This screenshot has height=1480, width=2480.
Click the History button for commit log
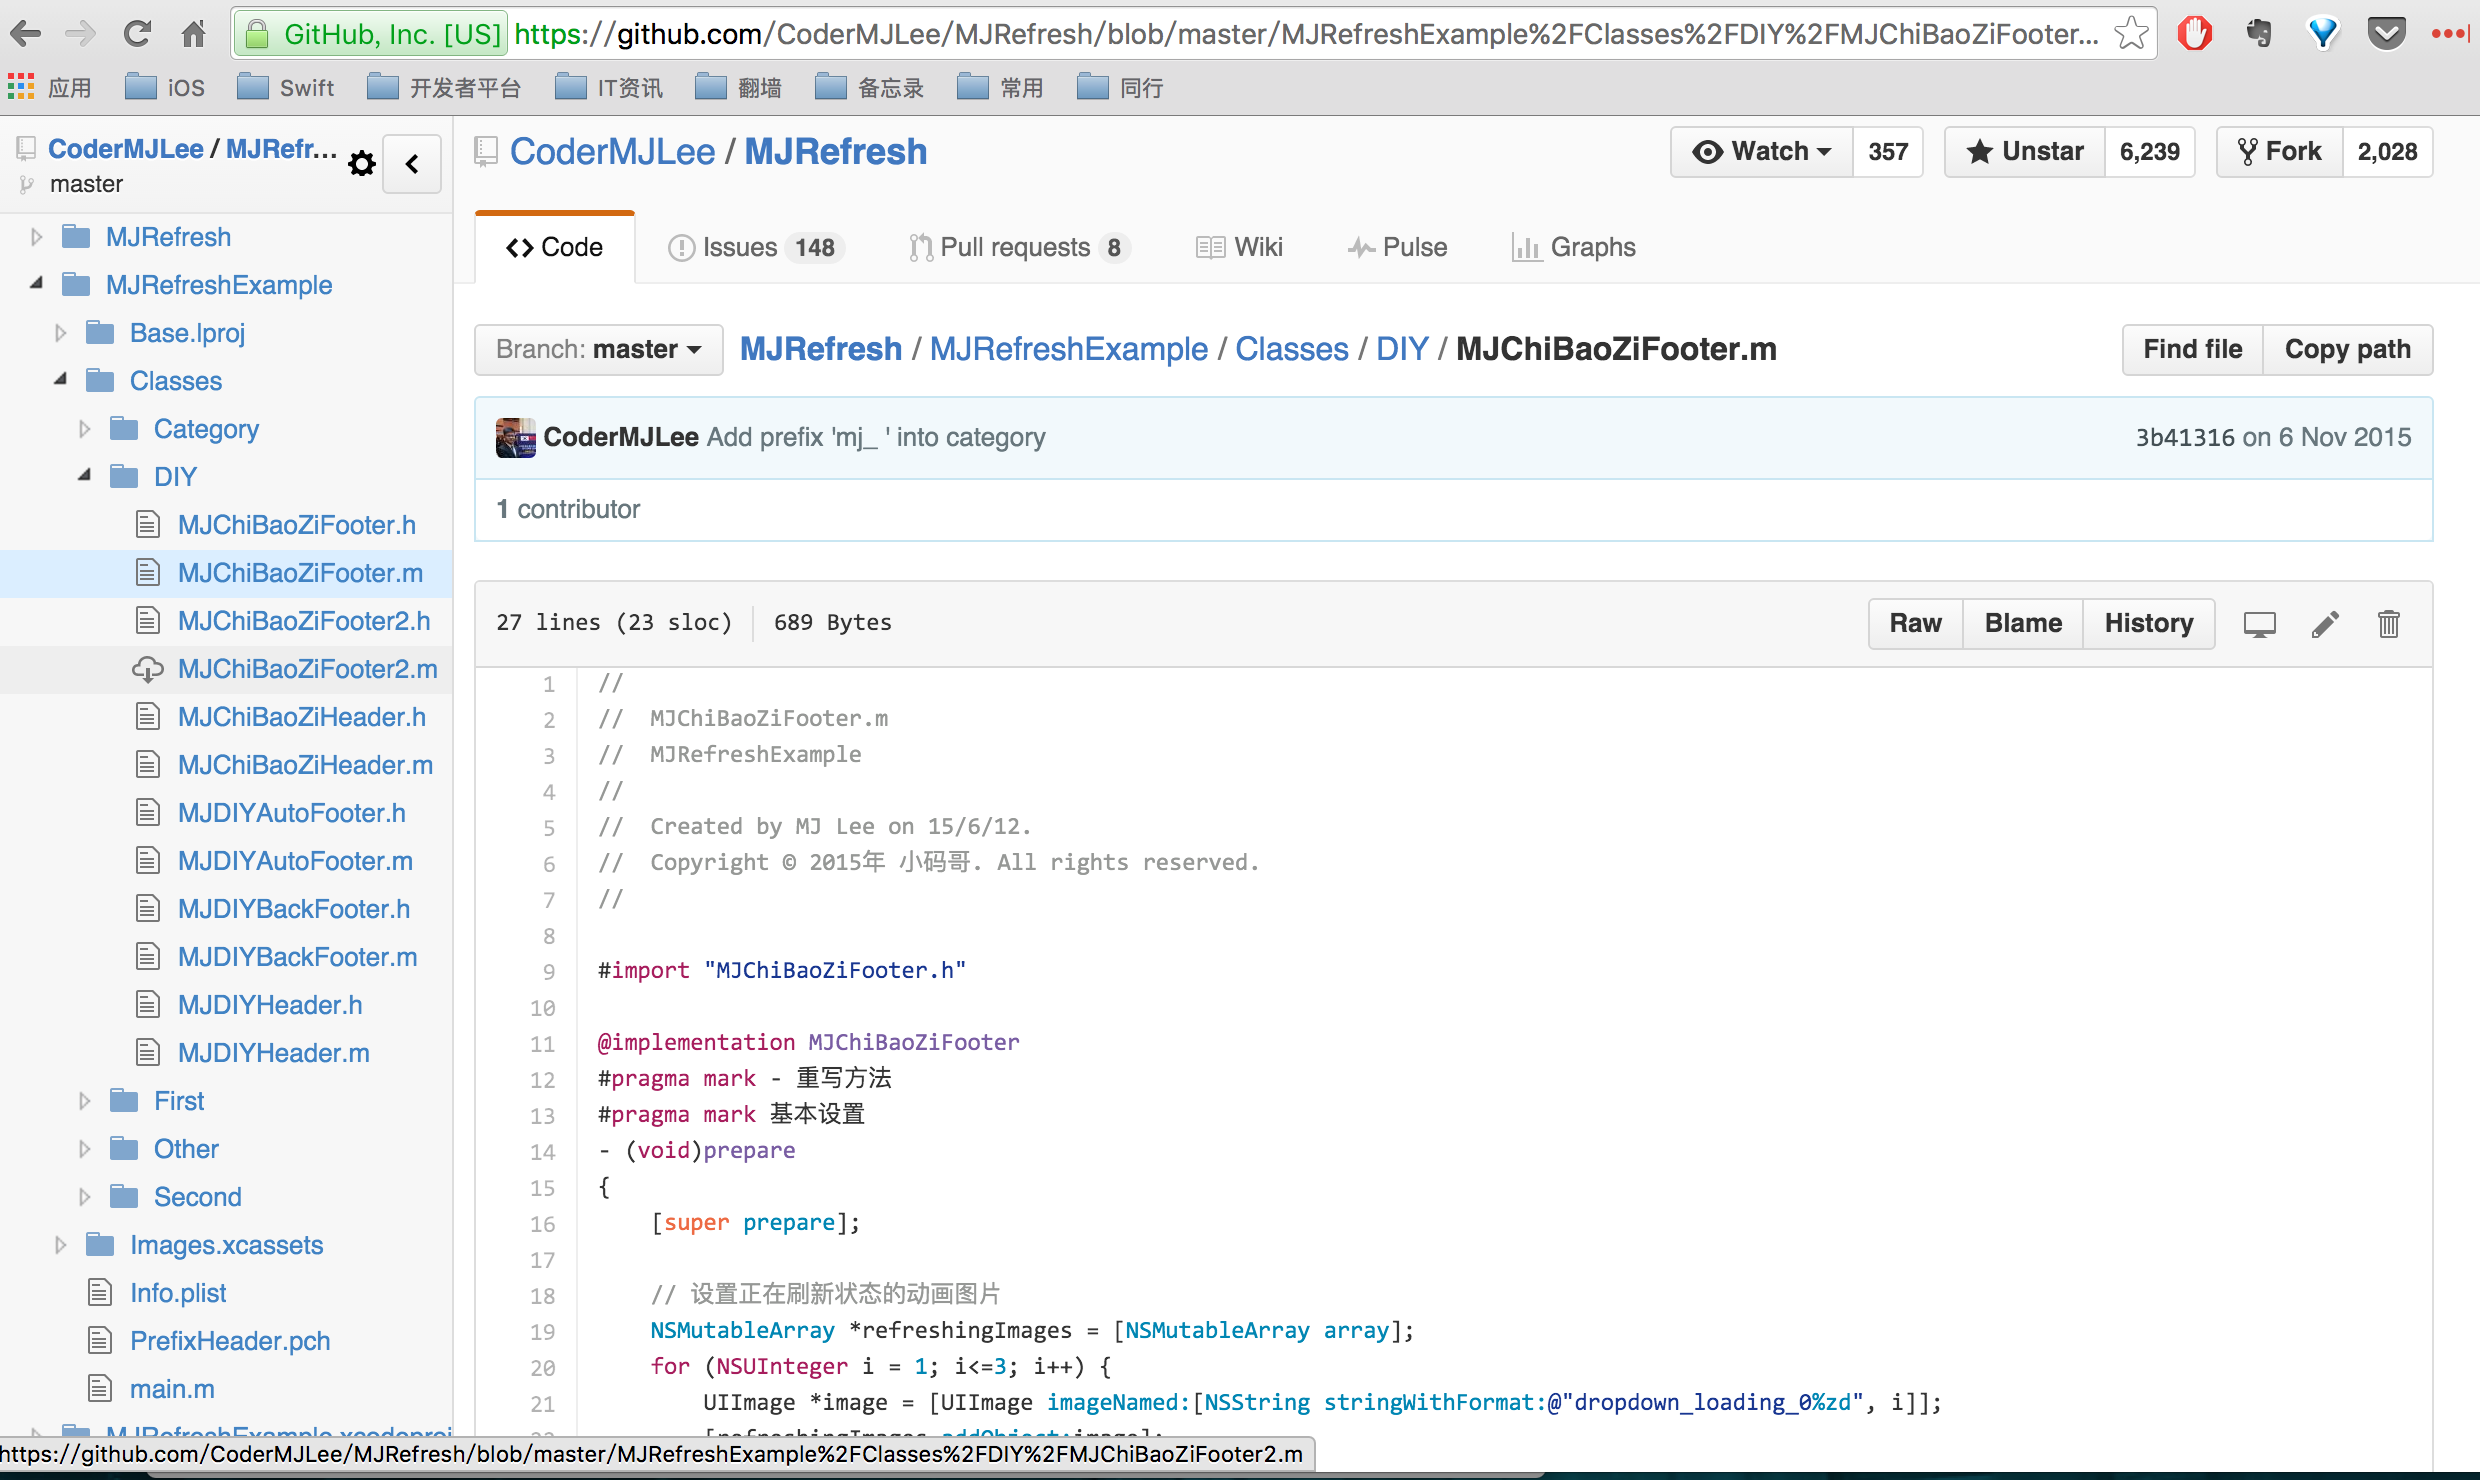pyautogui.click(x=2149, y=624)
